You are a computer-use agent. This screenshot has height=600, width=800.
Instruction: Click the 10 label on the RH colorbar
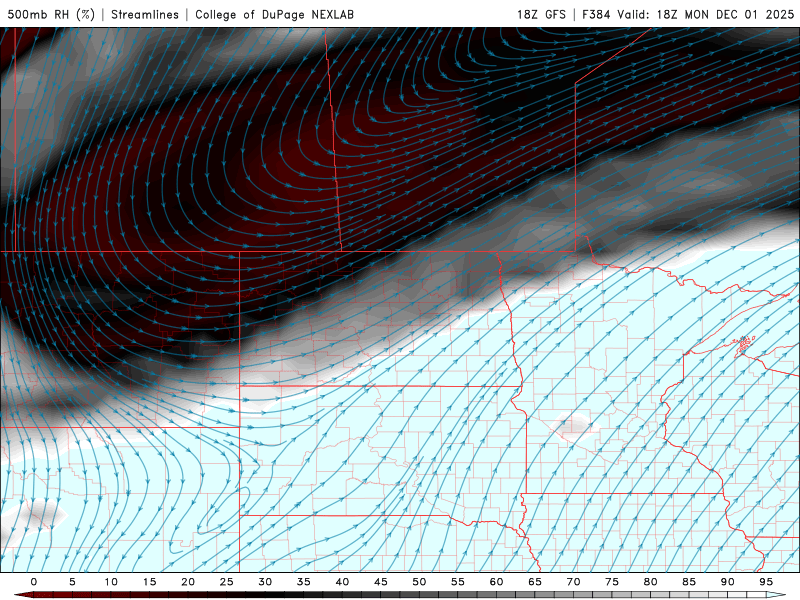111,582
